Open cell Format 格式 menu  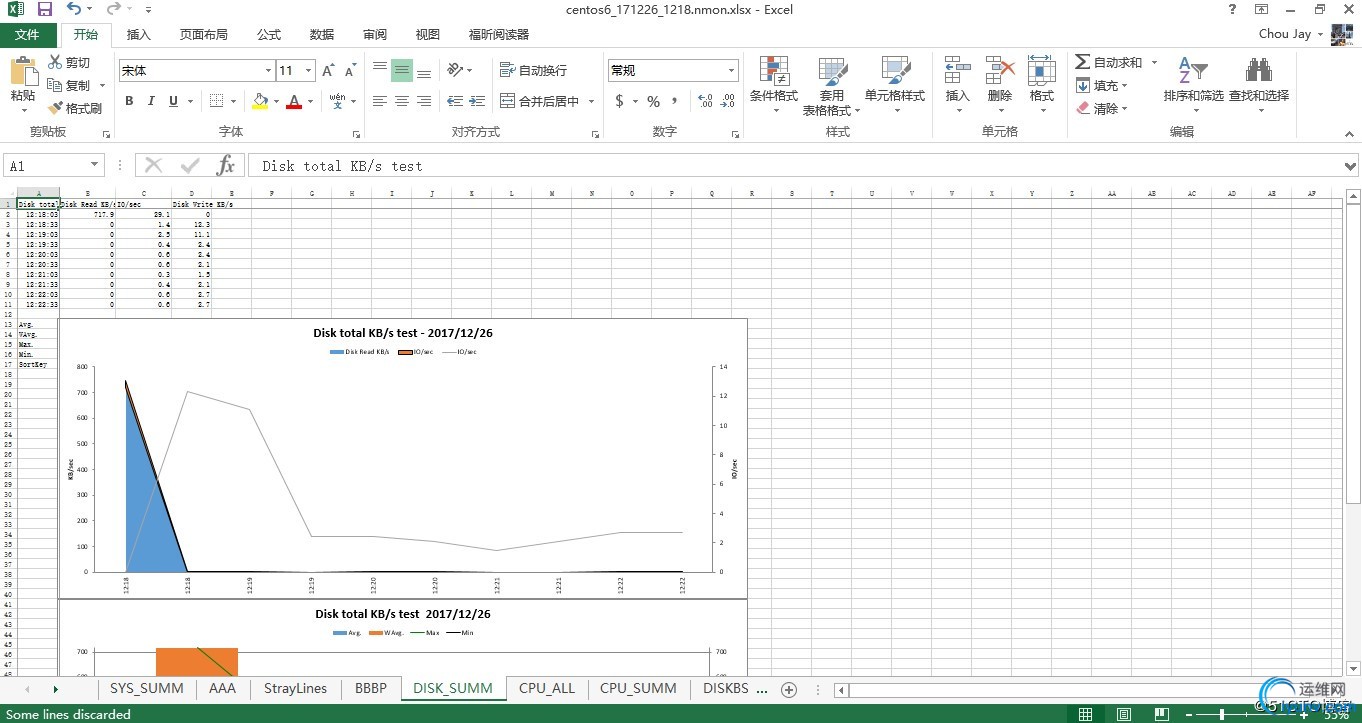(1042, 84)
